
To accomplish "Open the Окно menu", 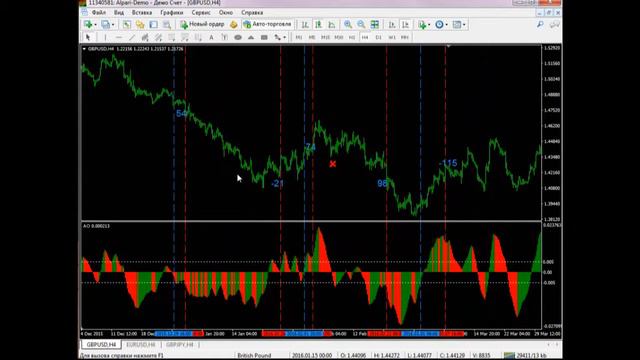I will click(226, 13).
